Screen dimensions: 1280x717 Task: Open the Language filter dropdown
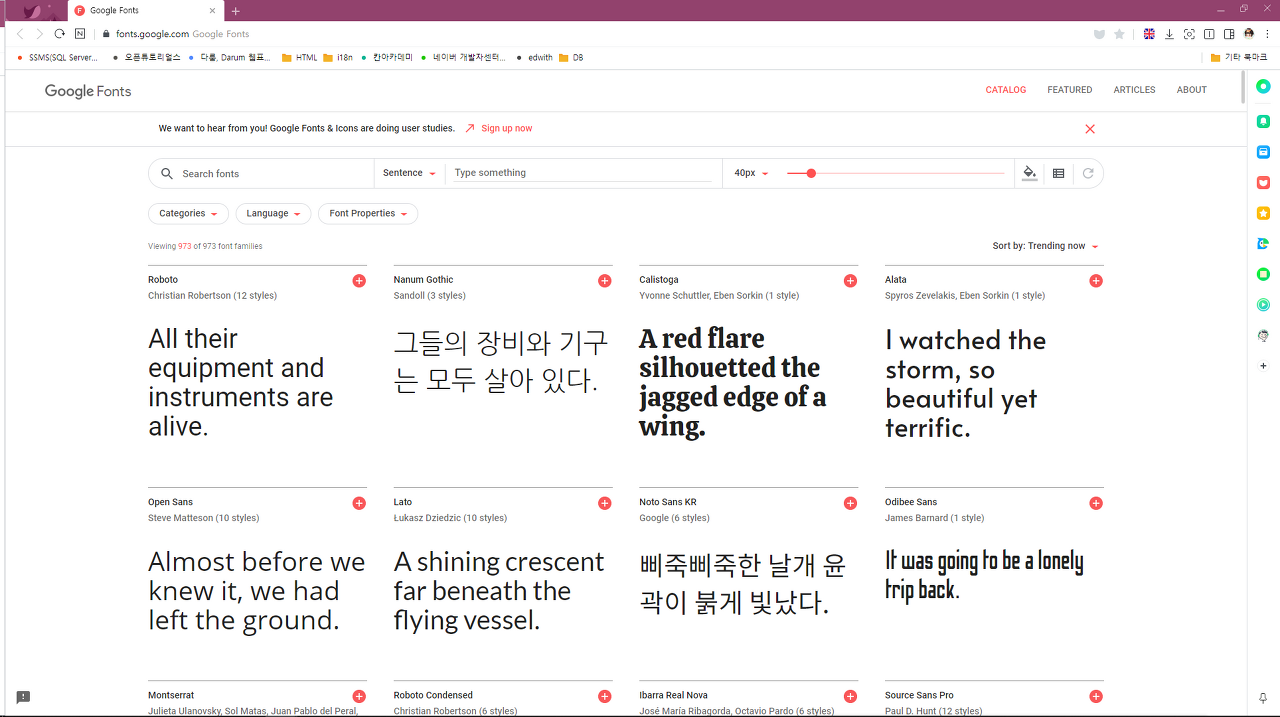point(274,214)
